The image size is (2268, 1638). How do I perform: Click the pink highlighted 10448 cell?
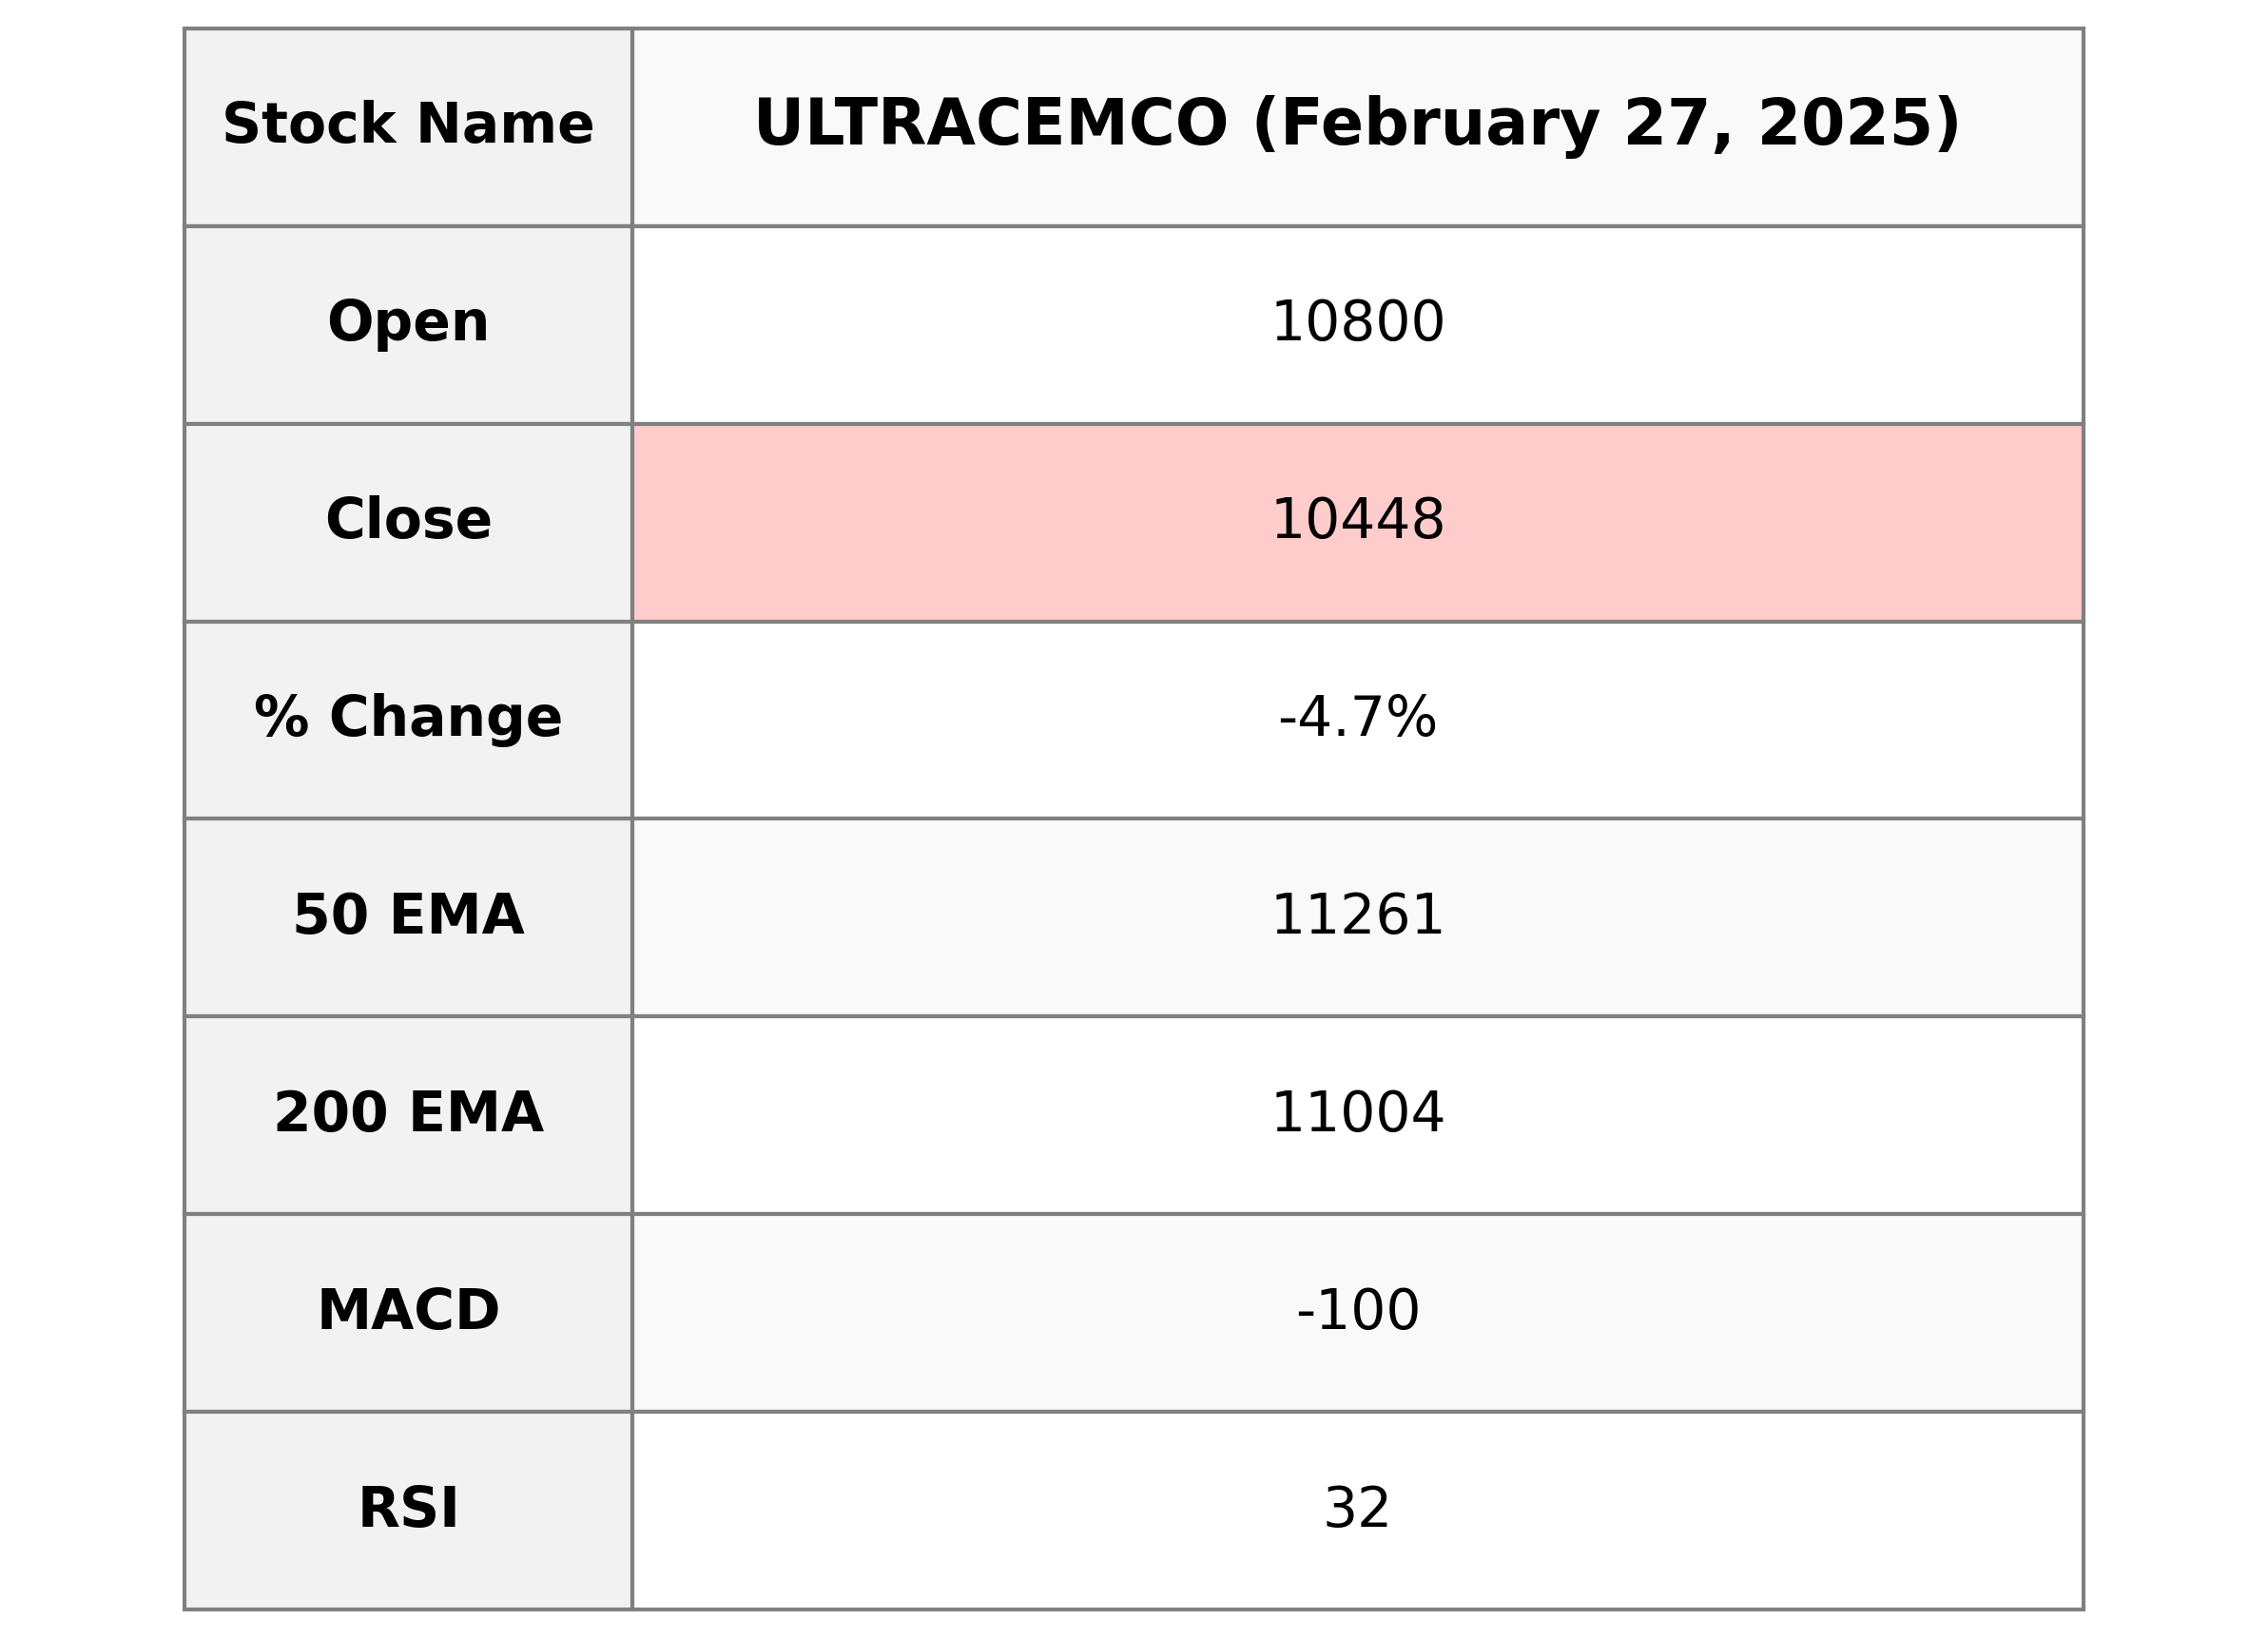point(1357,520)
